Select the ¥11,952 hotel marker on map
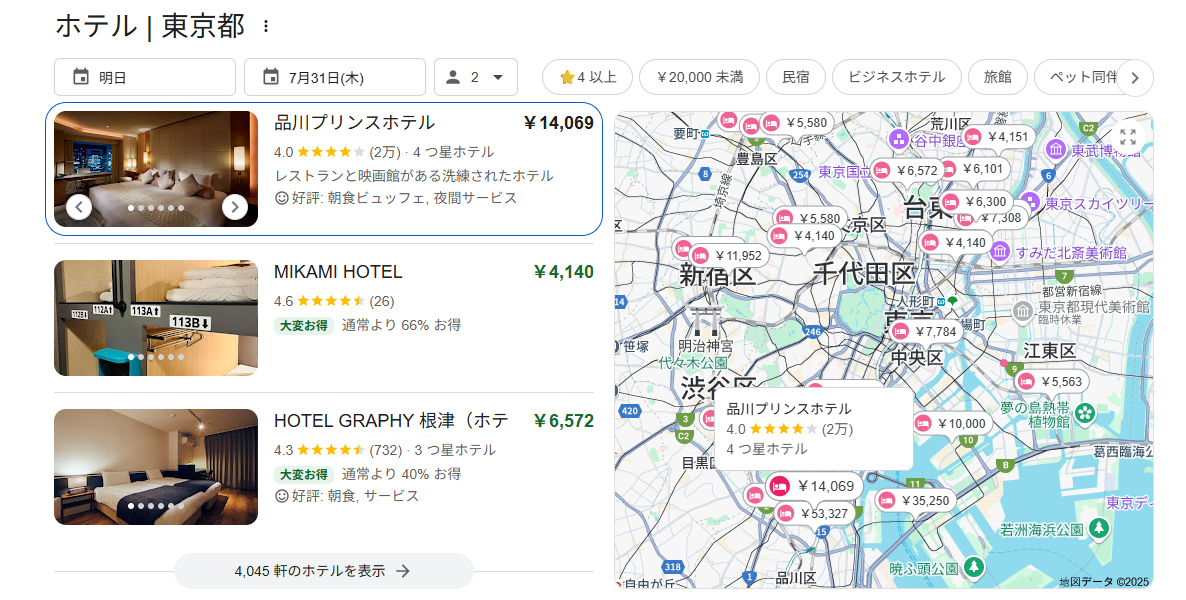 pyautogui.click(x=728, y=256)
